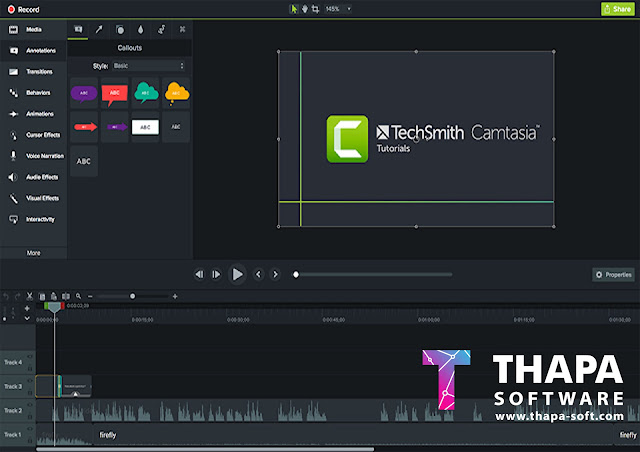
Task: Select the Callouts annotation sub-tab icon
Action: tap(78, 29)
